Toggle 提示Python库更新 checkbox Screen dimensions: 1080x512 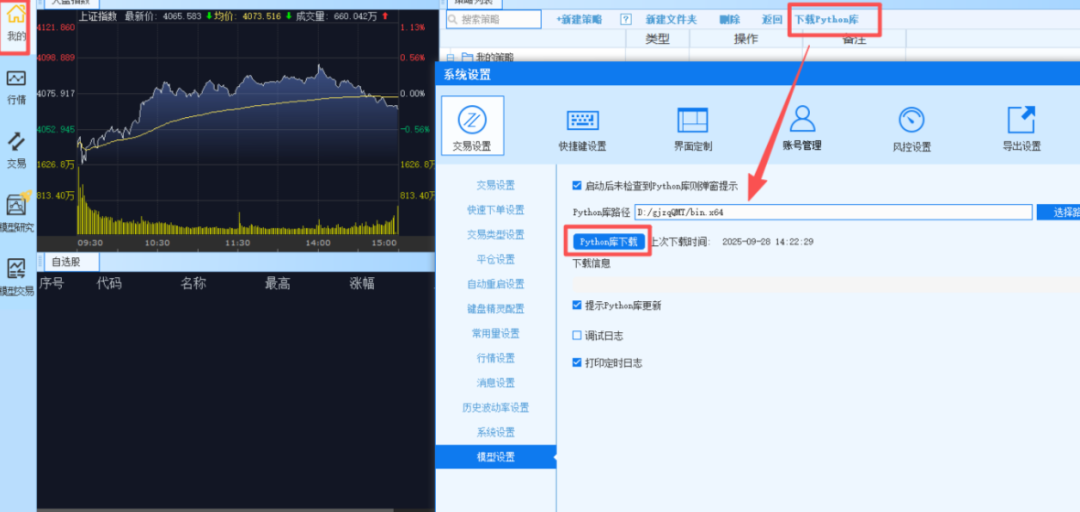tap(577, 305)
